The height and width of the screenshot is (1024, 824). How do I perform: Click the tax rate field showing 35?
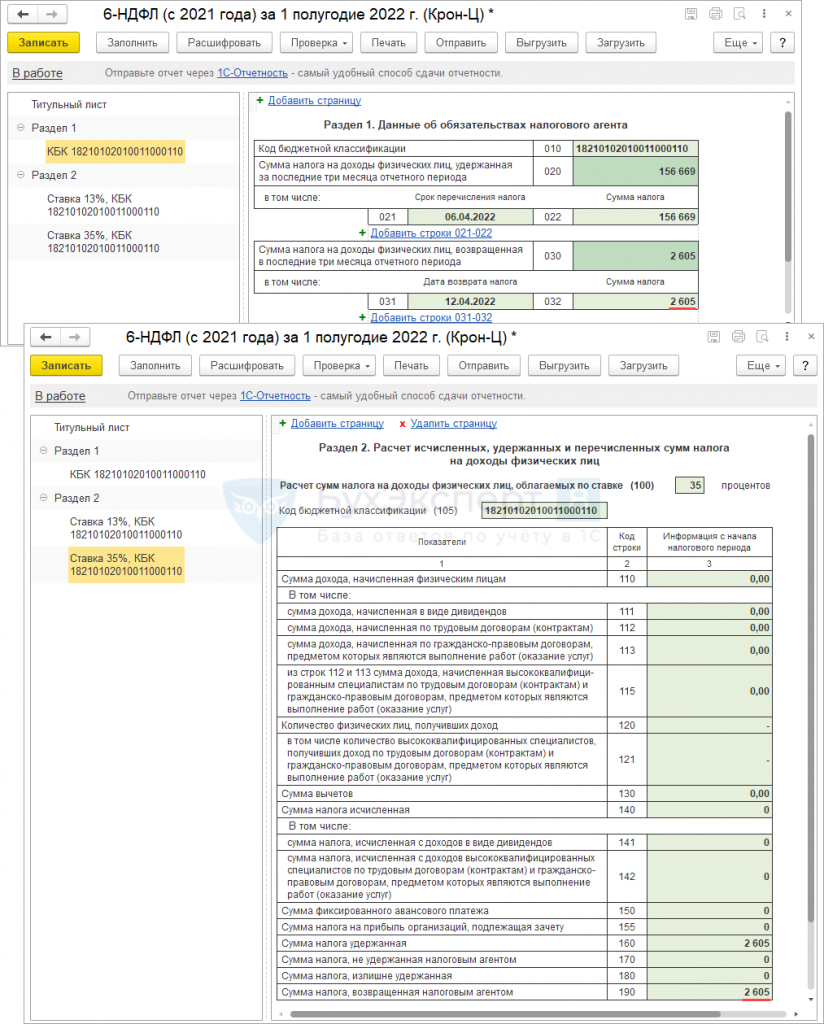pos(689,485)
